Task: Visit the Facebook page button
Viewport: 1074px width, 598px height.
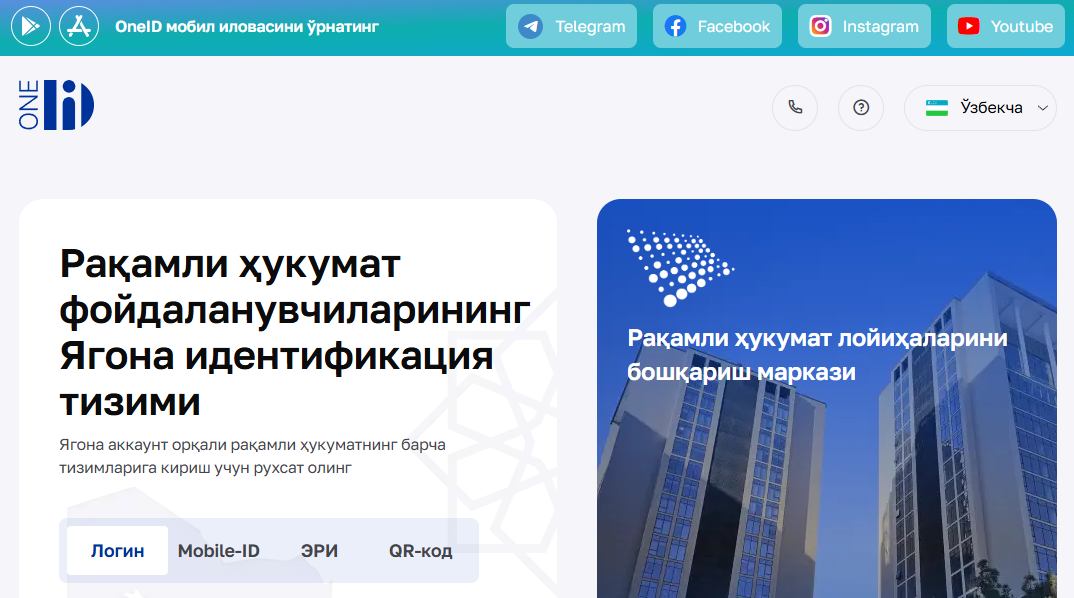Action: point(717,26)
